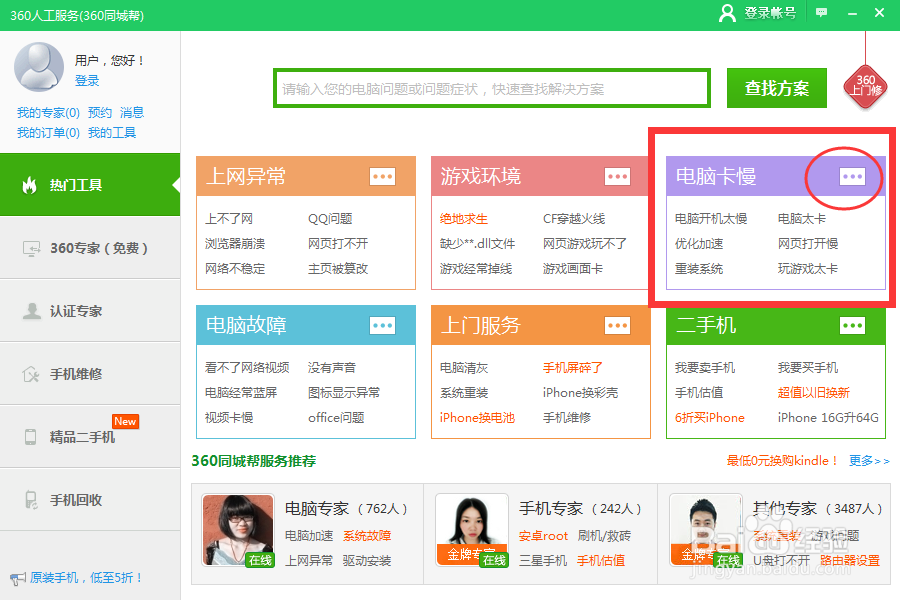Screen dimensions: 900x600
Task: Click the user avatar picture
Action: click(39, 67)
